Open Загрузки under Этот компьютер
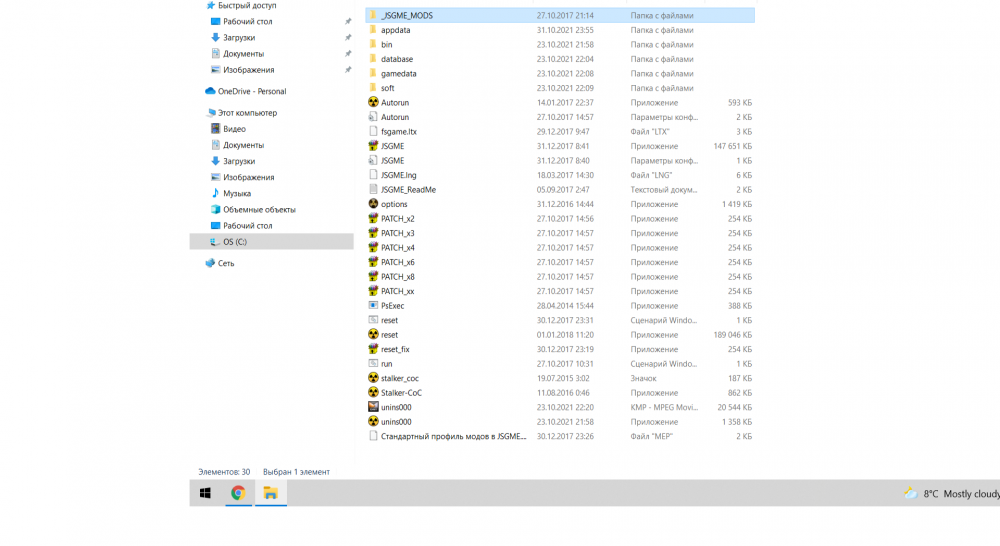This screenshot has height=546, width=1000. pos(239,161)
